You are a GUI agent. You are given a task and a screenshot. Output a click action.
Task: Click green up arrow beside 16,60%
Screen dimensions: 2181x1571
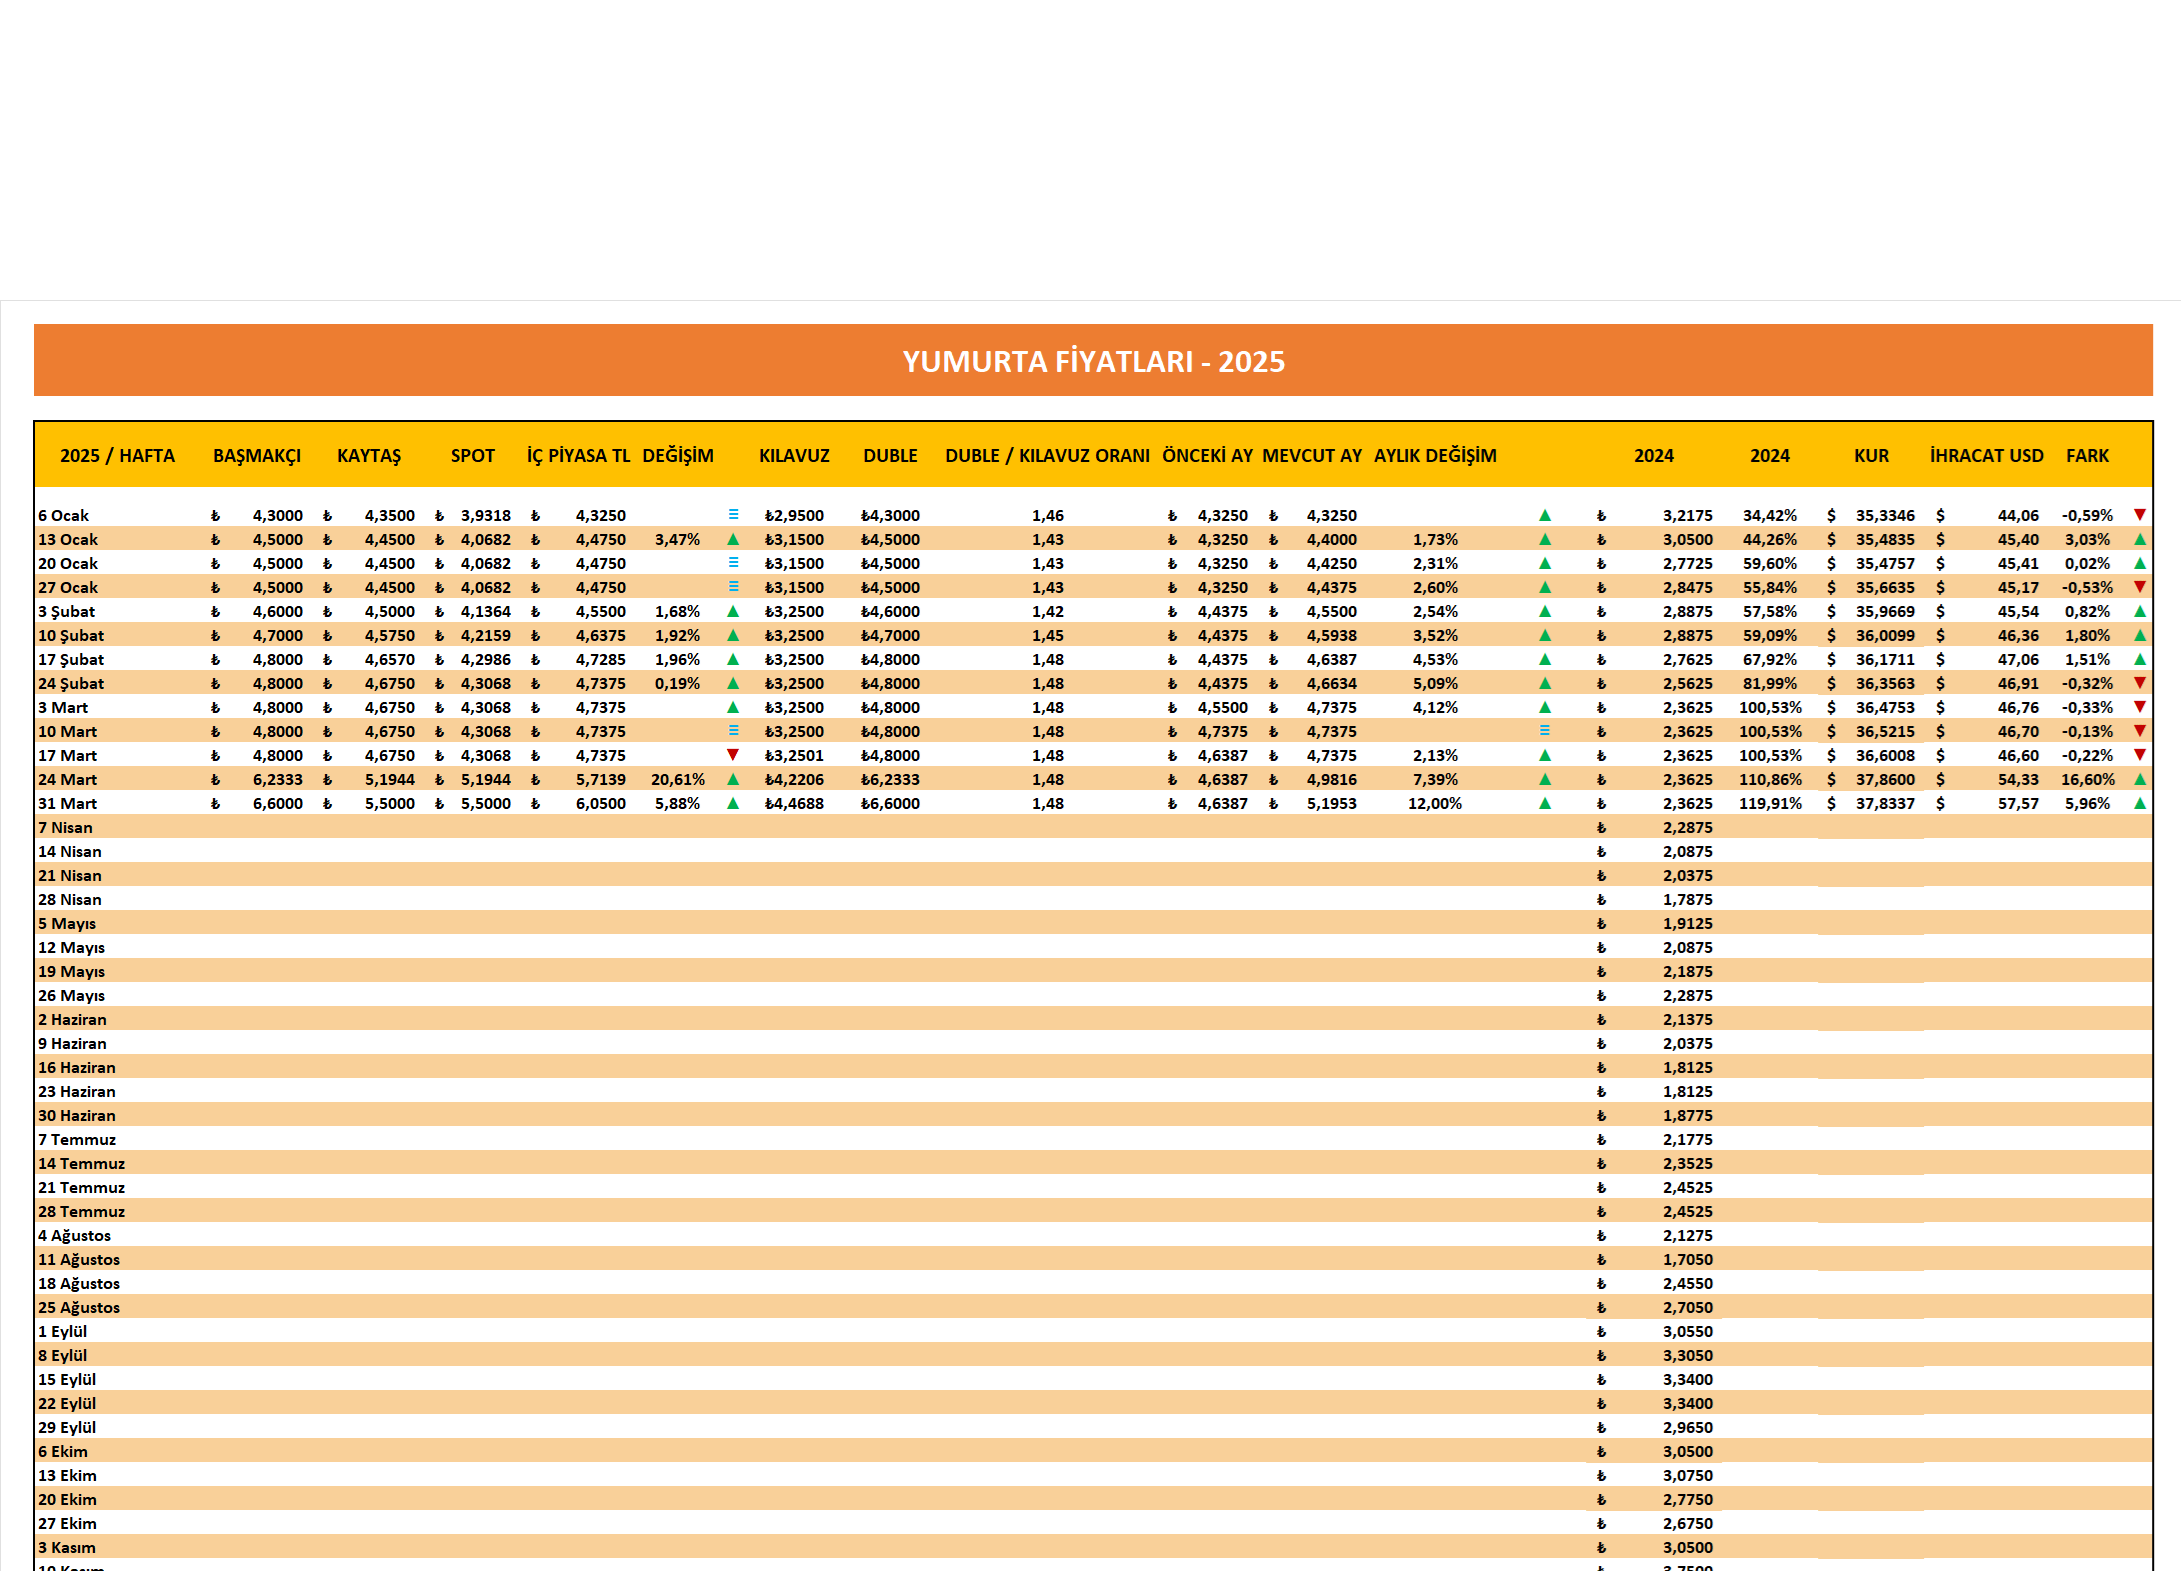[x=2139, y=779]
